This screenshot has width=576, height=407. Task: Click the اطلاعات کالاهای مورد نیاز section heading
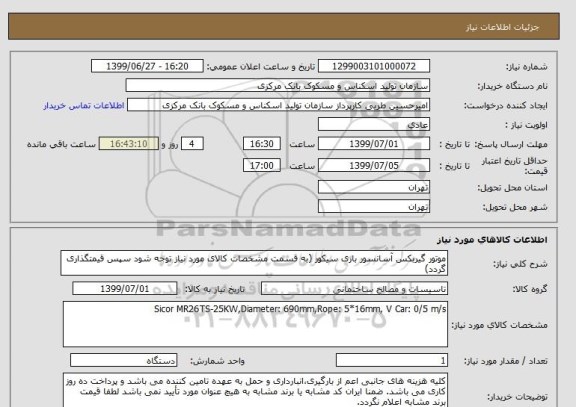click(492, 240)
